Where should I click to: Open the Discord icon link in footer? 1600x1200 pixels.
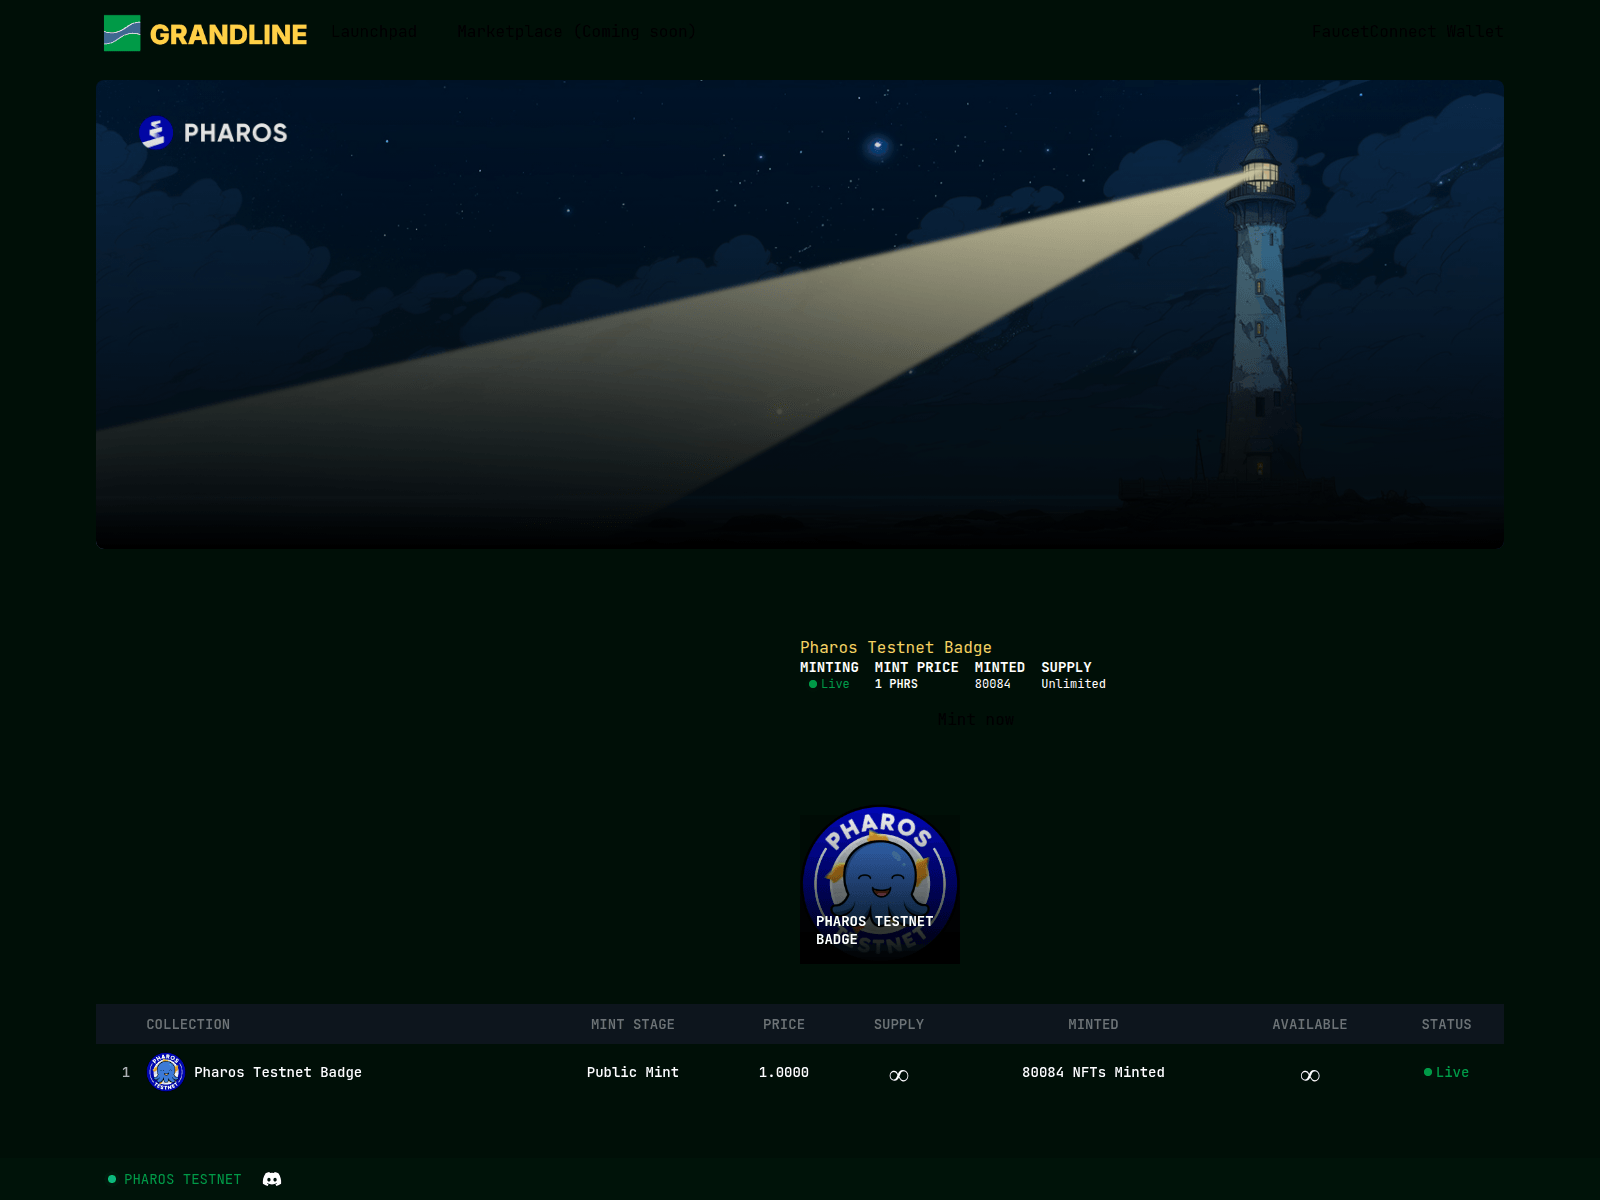pyautogui.click(x=272, y=1179)
